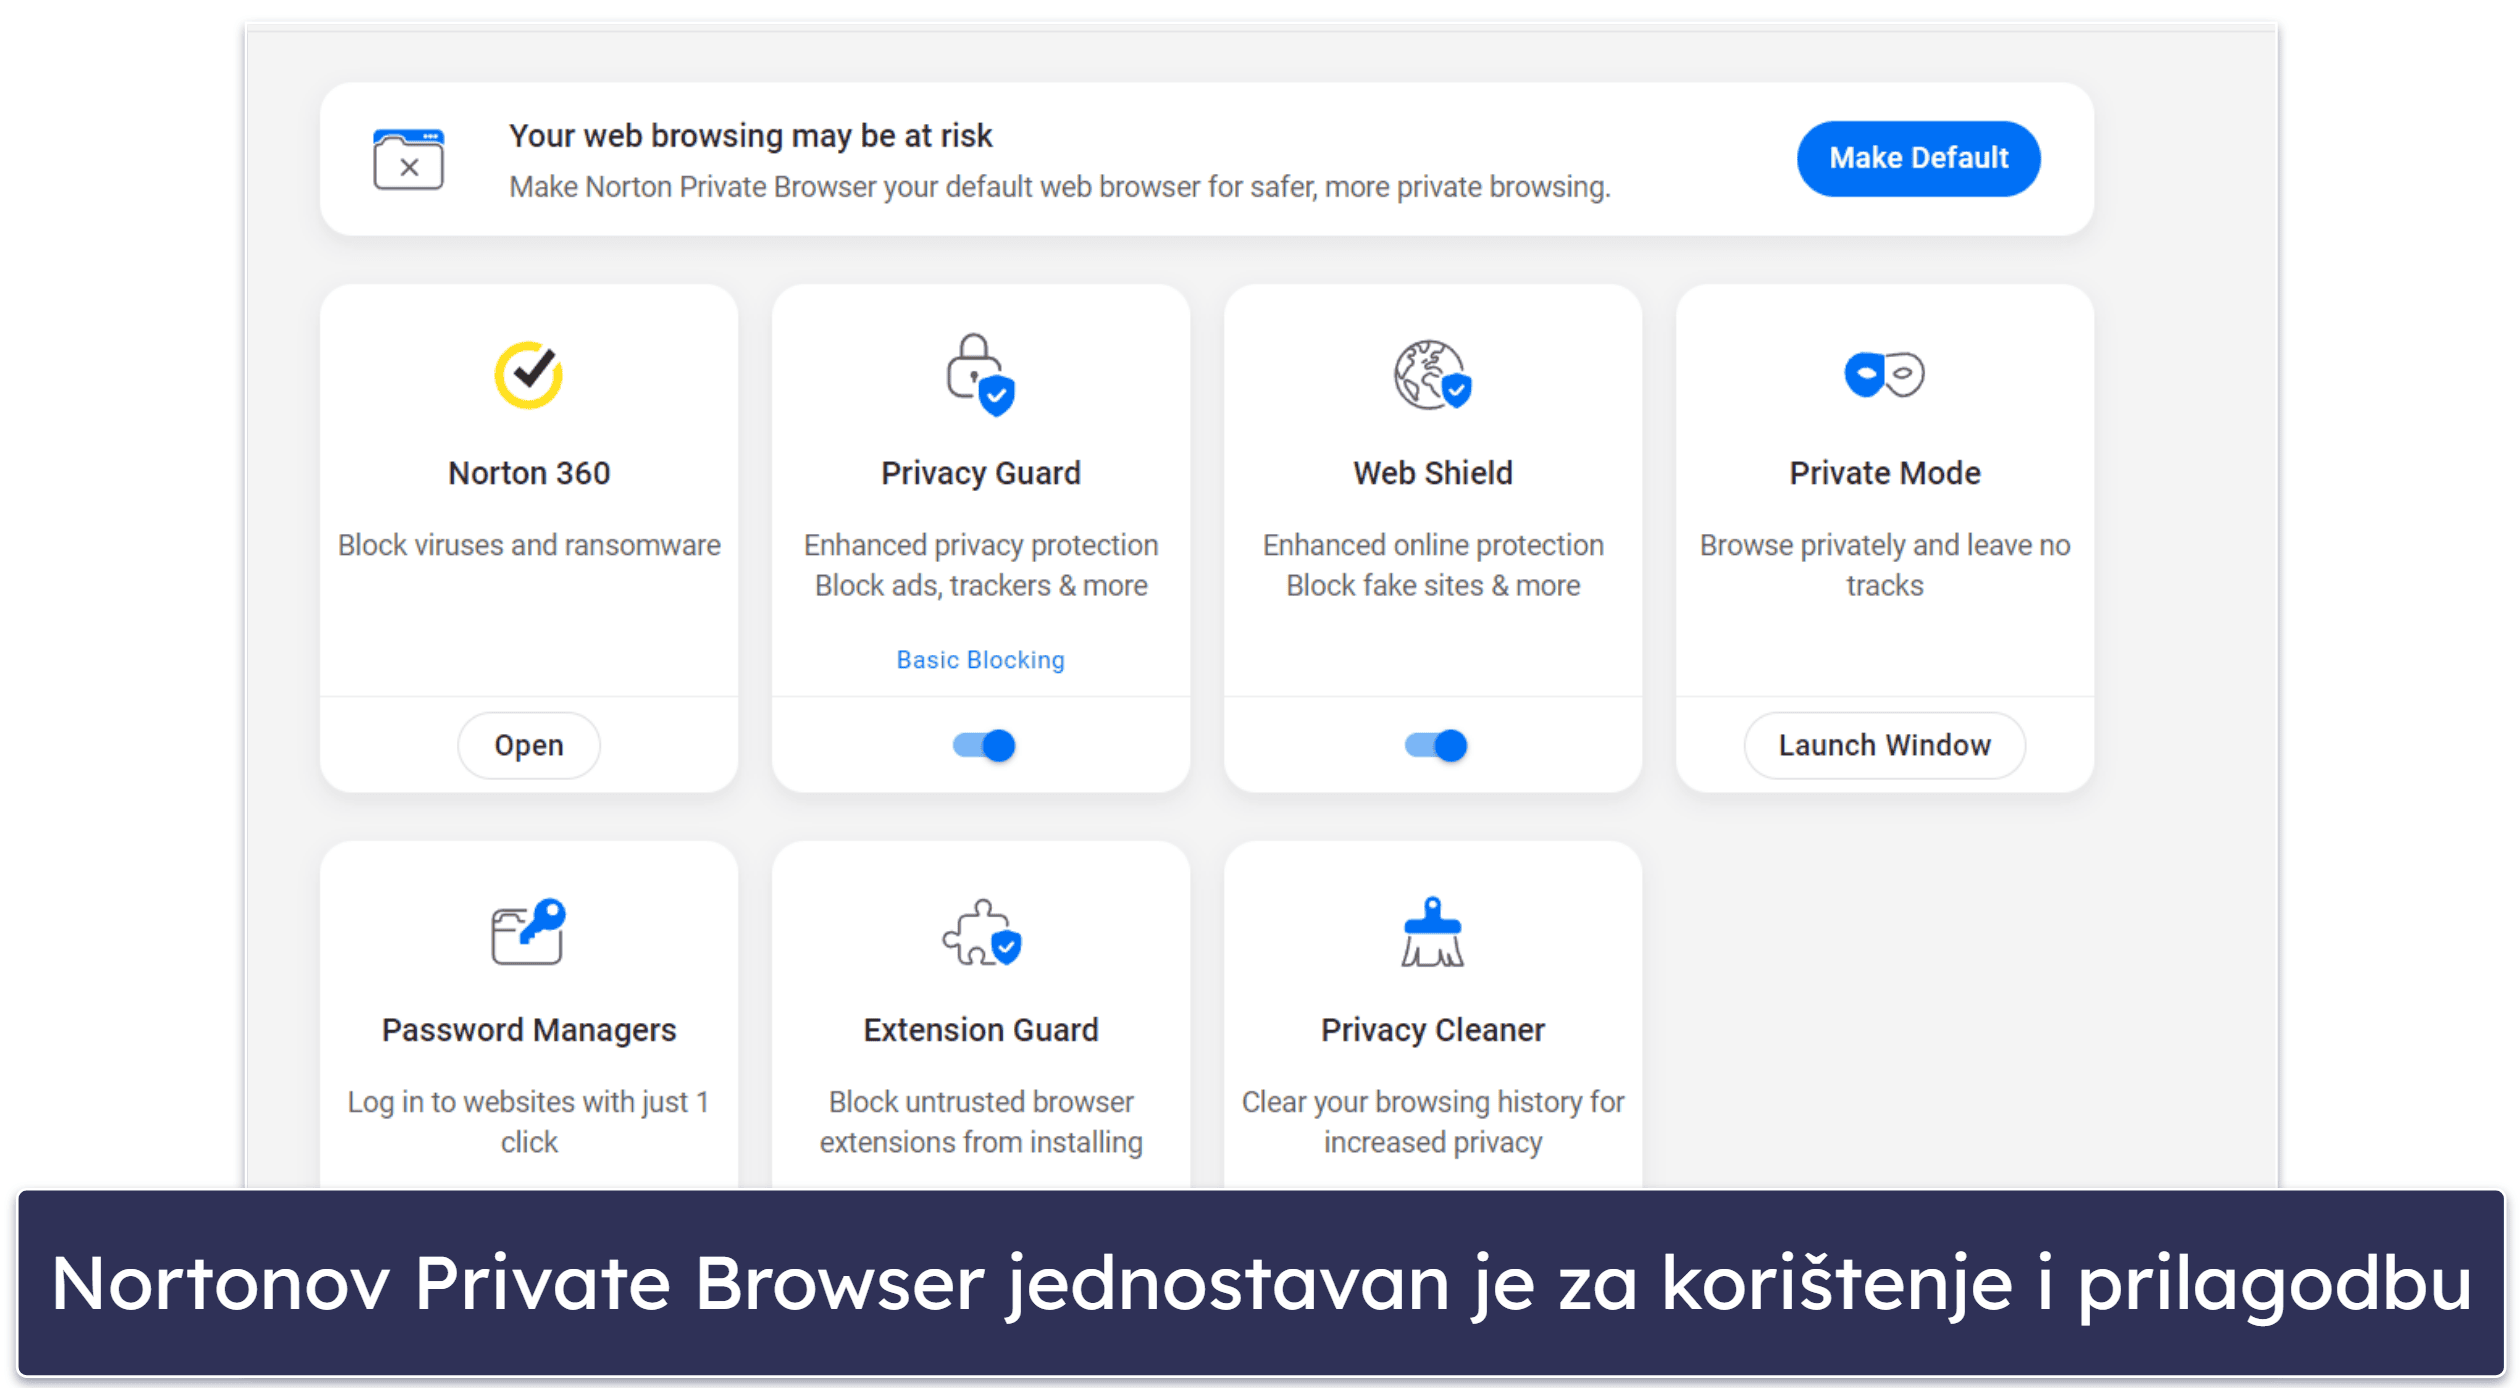Click 'Make Norton Private Browser your default' text

click(x=1059, y=187)
